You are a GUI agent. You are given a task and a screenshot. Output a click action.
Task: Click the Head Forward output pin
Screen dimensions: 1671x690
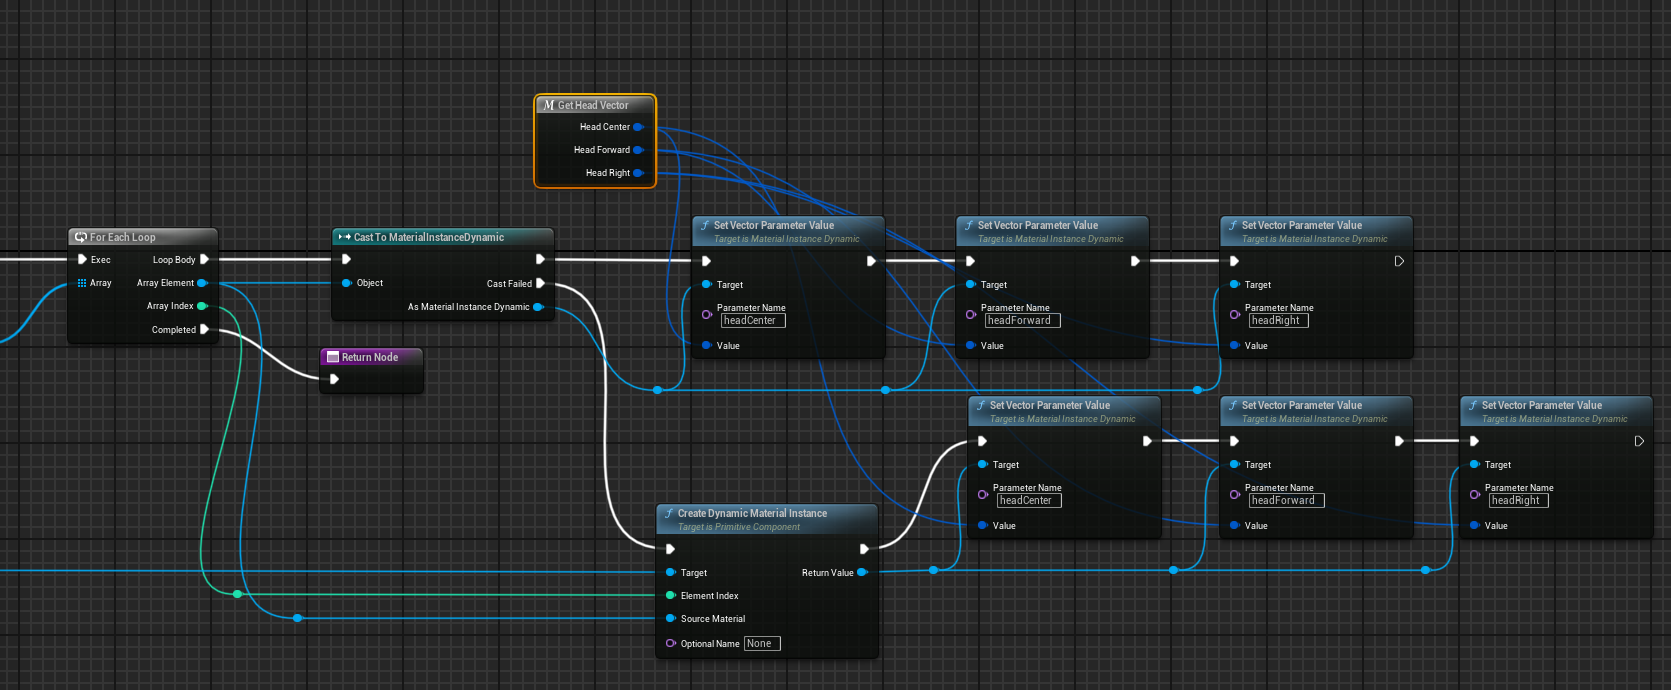[x=638, y=150]
